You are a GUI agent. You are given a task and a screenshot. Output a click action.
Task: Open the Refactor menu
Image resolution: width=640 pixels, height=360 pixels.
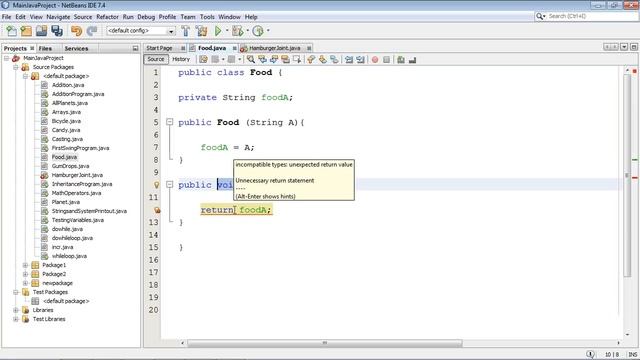(x=107, y=17)
